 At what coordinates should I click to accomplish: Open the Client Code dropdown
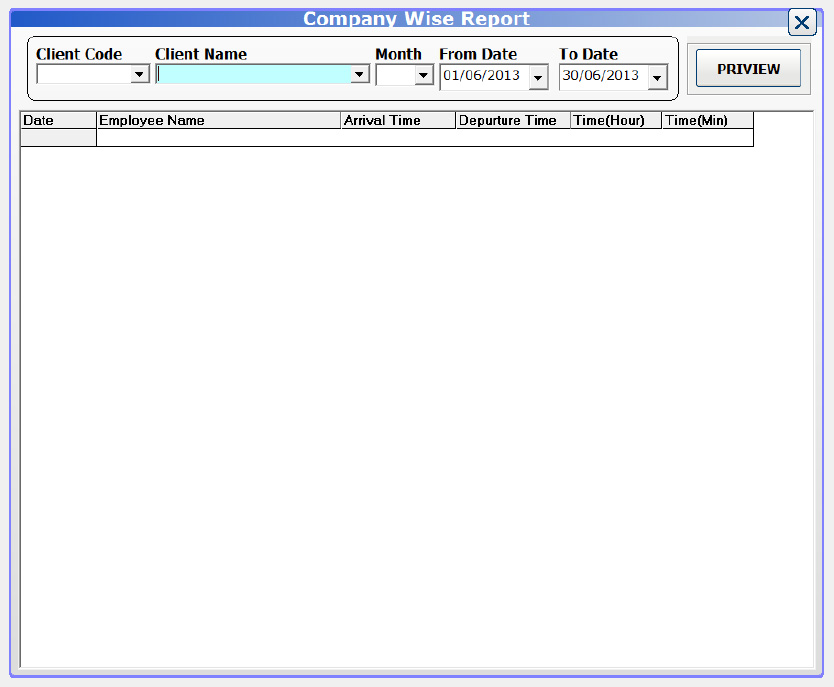click(139, 73)
